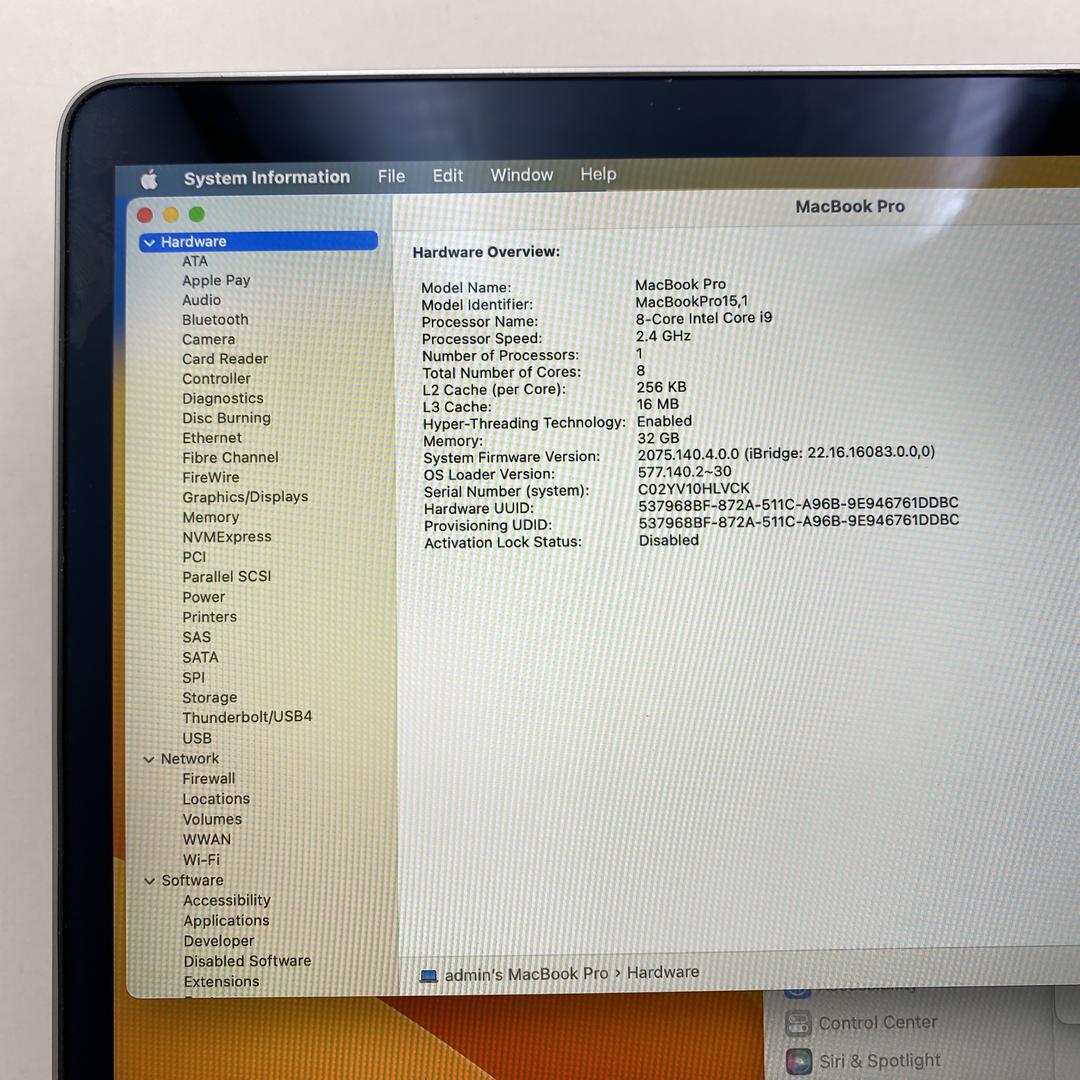
Task: Select the Software category row
Action: (x=192, y=880)
